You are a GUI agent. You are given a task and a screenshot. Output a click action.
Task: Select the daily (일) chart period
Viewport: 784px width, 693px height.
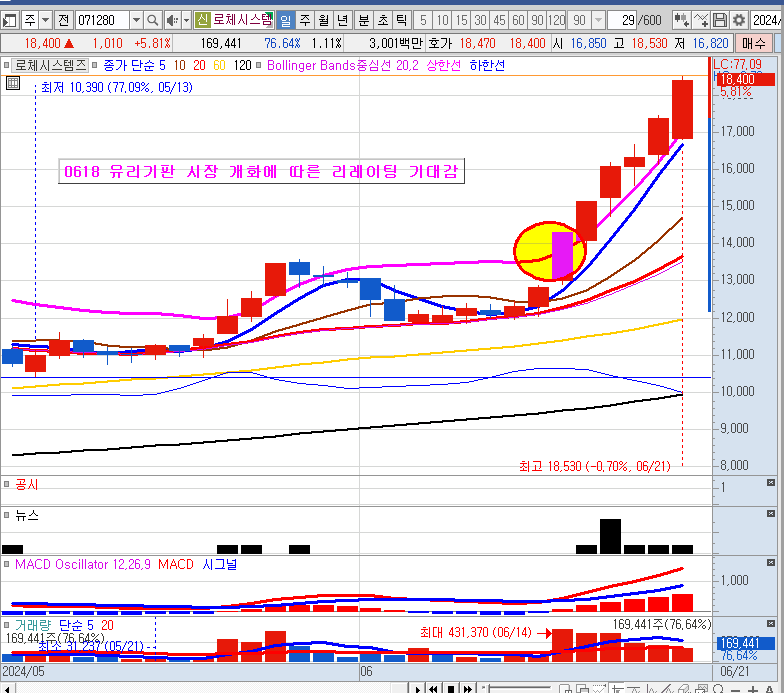tap(285, 20)
